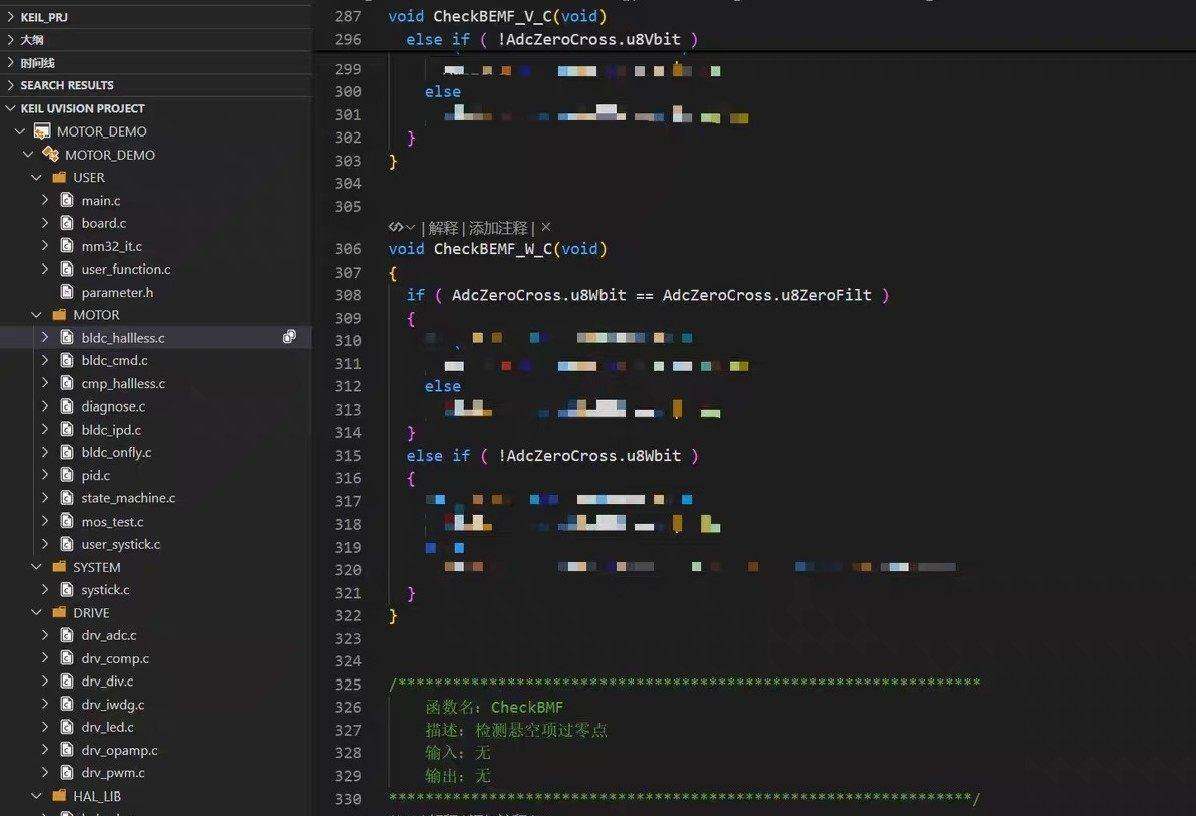The height and width of the screenshot is (816, 1196).
Task: Click the code lens icon above CheckBEMF_W_C
Action: coord(395,227)
